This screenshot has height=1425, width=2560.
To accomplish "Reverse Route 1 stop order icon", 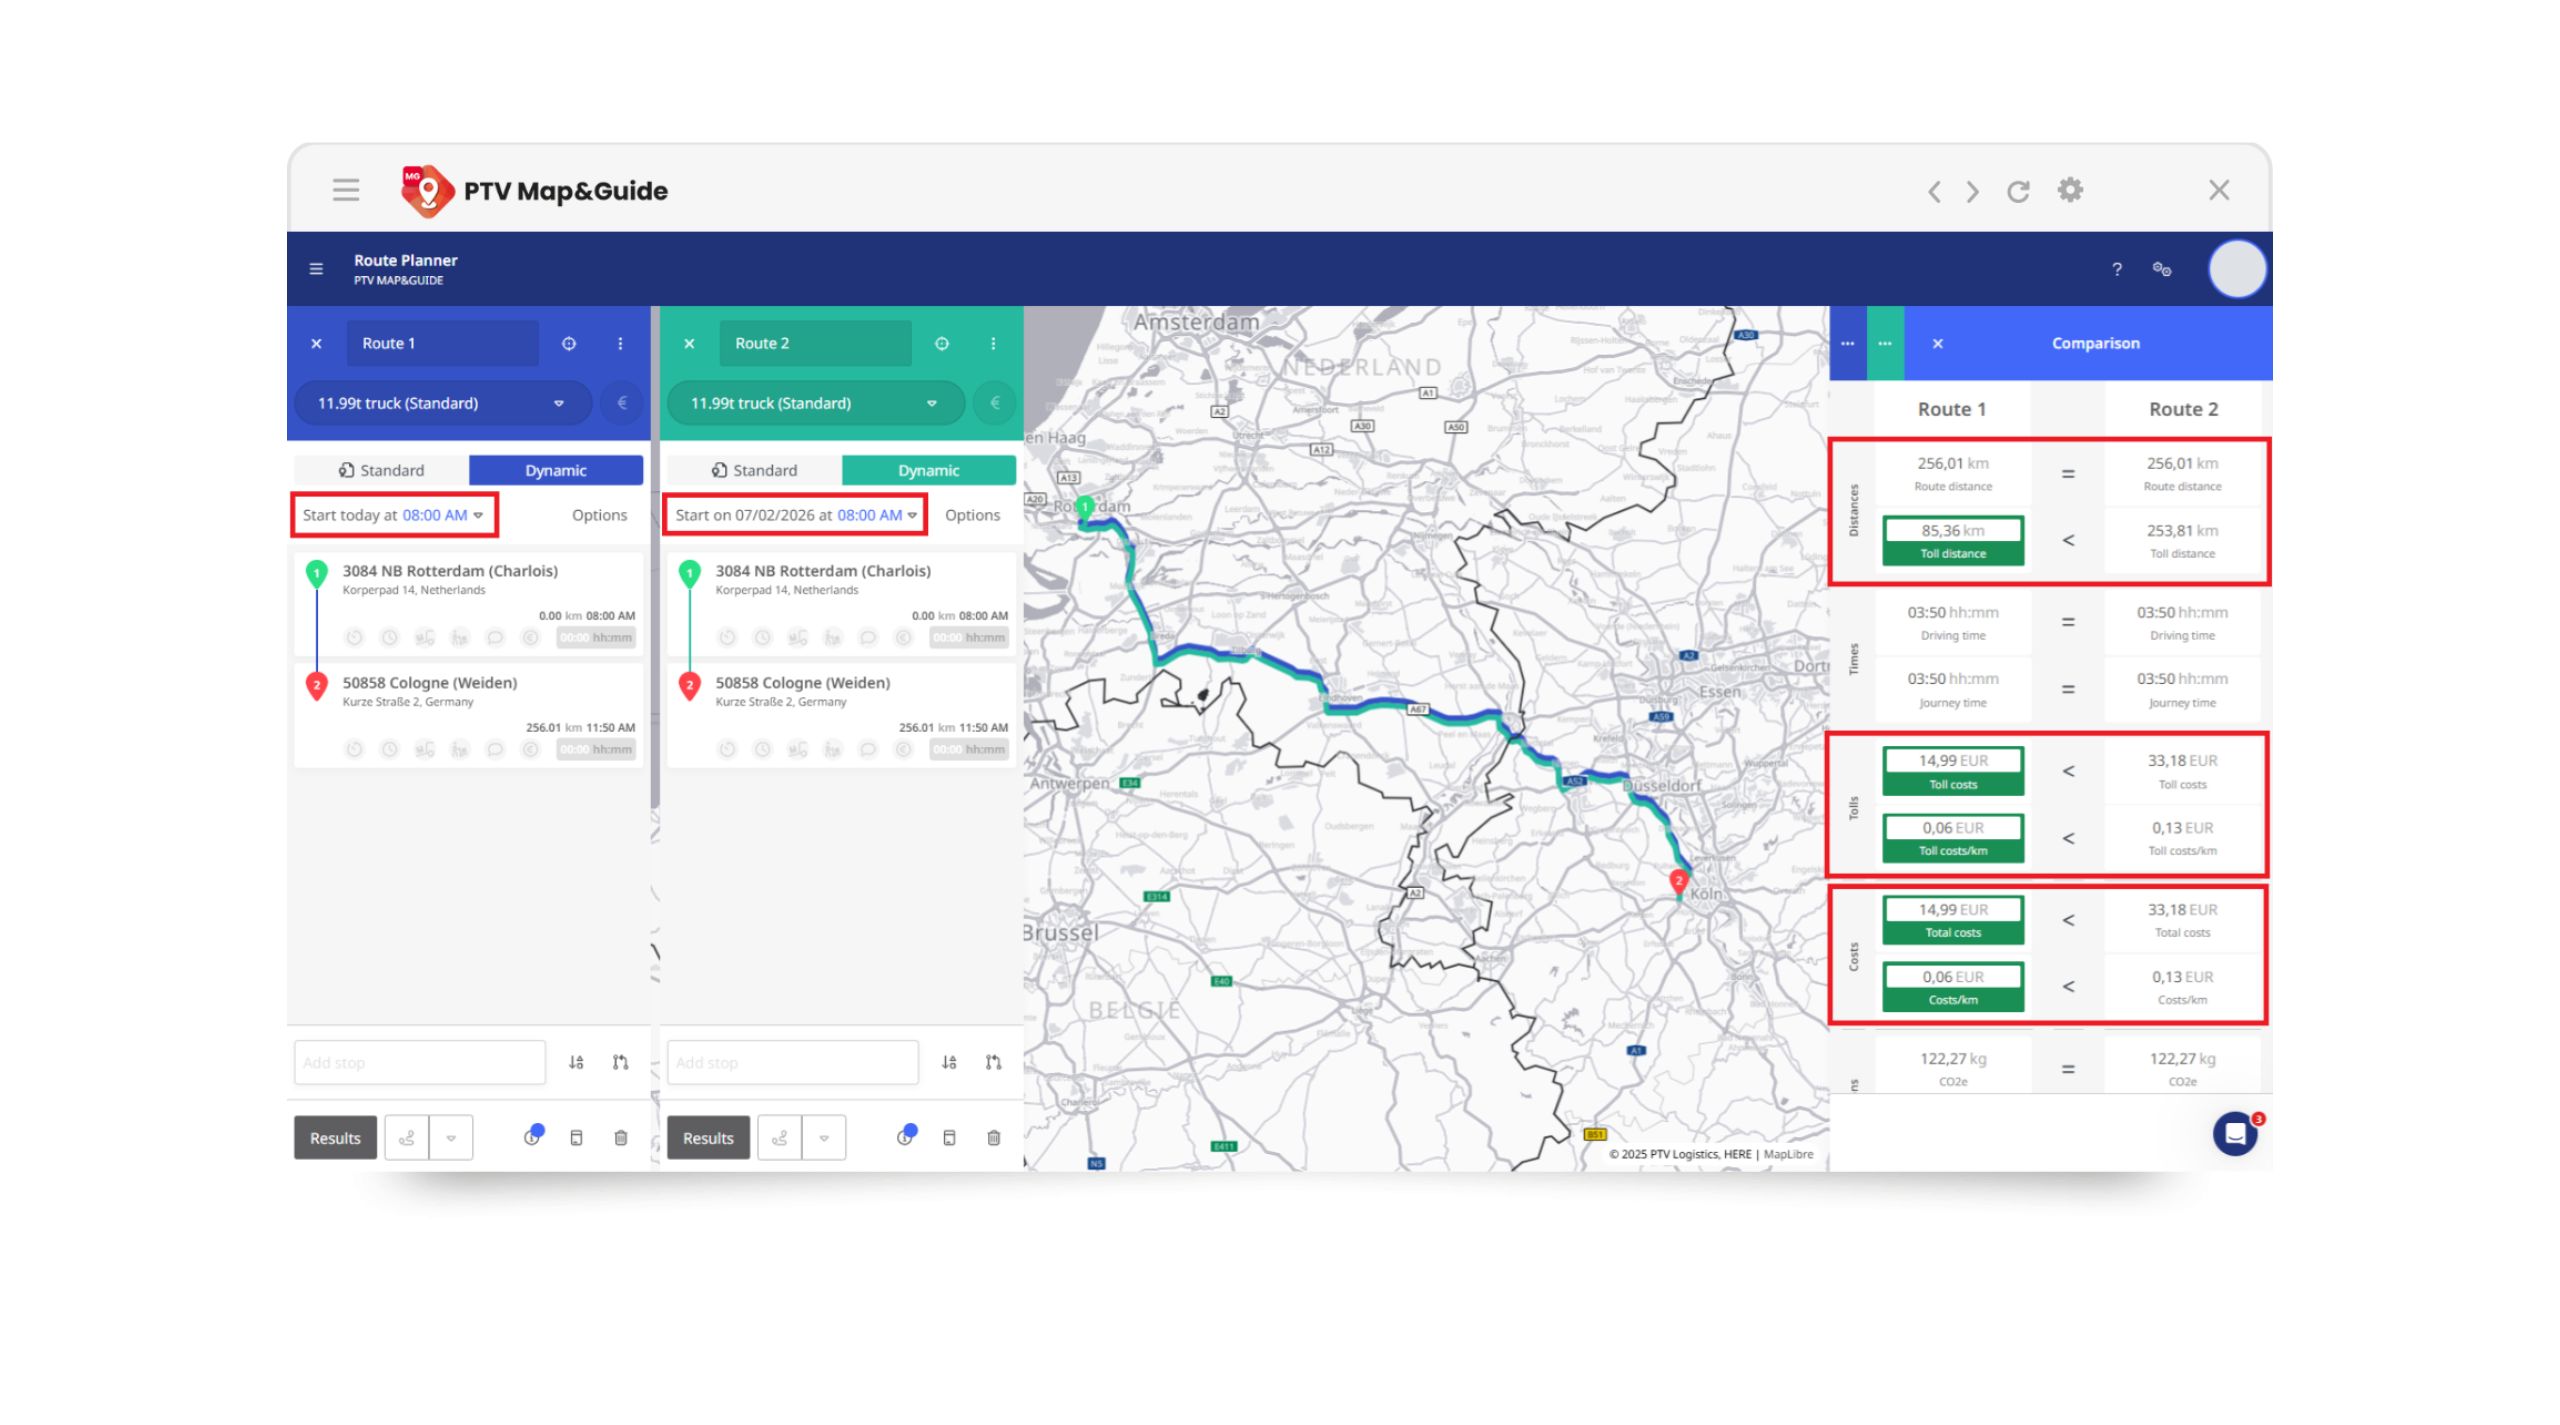I will tap(620, 1062).
